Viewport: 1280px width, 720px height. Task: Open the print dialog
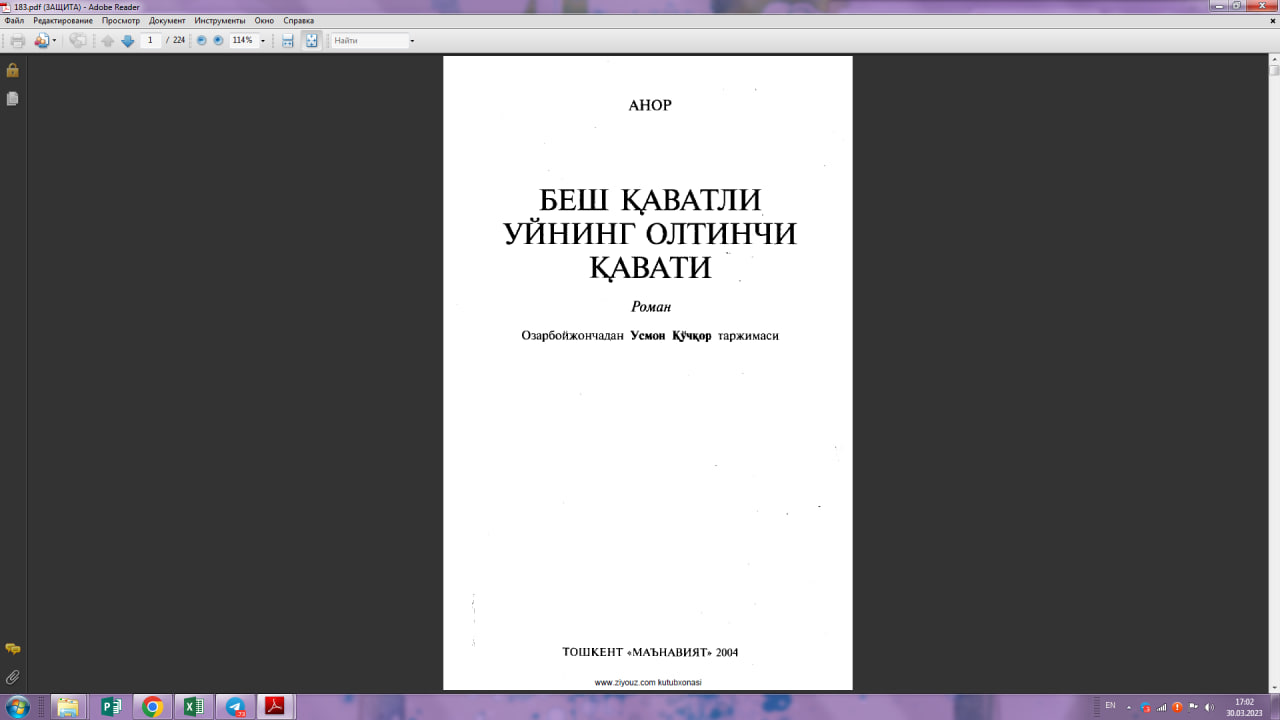click(16, 40)
